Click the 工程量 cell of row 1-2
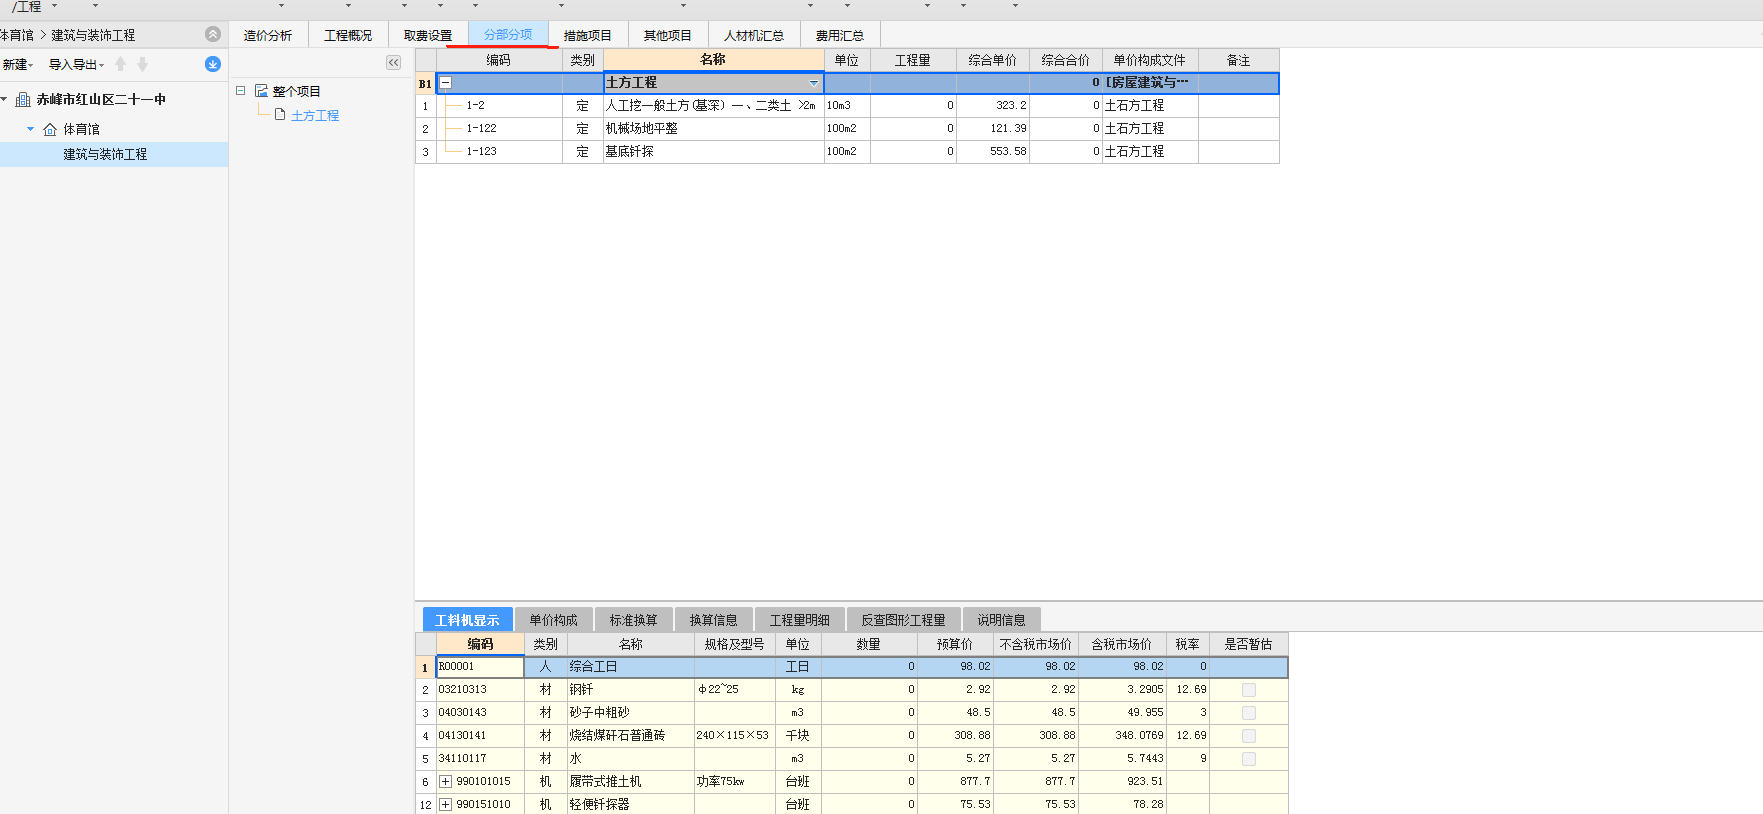The width and height of the screenshot is (1763, 814). click(x=913, y=105)
